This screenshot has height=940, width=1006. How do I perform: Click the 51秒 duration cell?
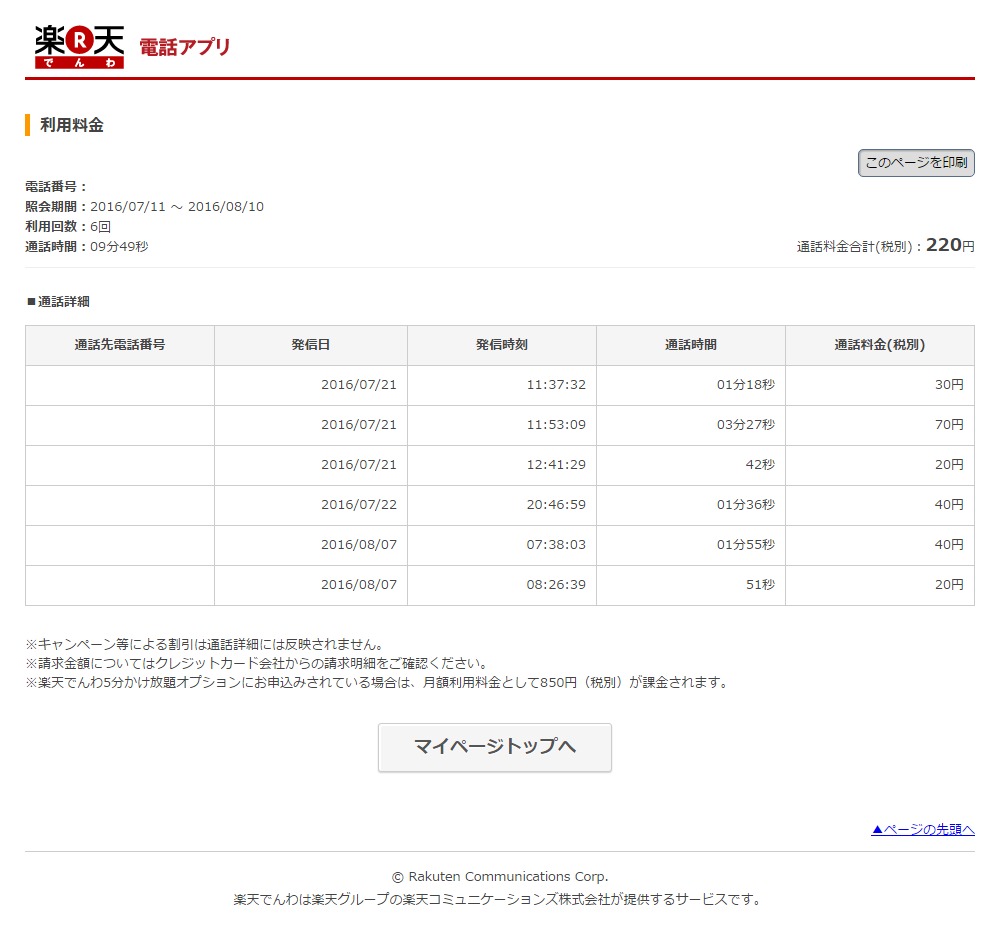coord(759,585)
